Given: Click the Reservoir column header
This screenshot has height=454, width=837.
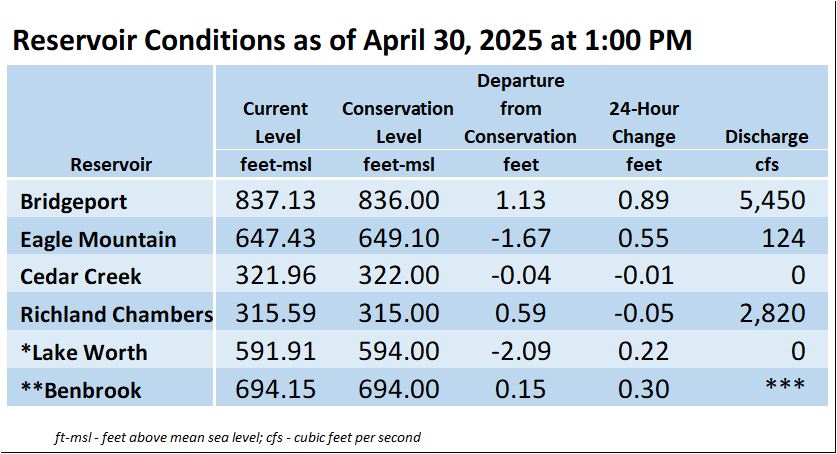Looking at the screenshot, I should point(111,164).
